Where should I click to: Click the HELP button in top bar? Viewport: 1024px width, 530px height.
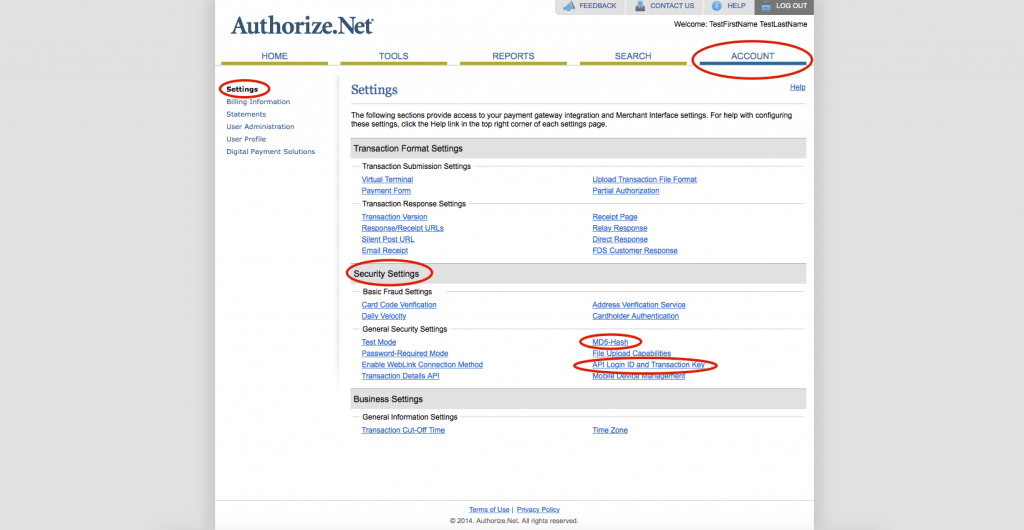(x=728, y=7)
